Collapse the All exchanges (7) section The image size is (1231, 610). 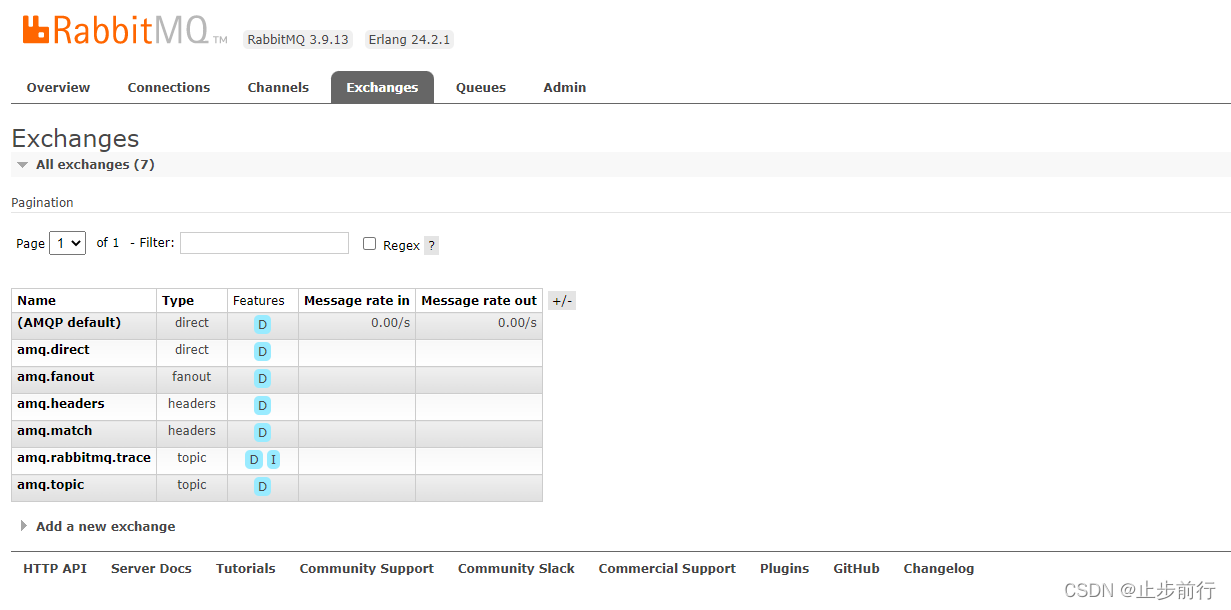point(95,165)
